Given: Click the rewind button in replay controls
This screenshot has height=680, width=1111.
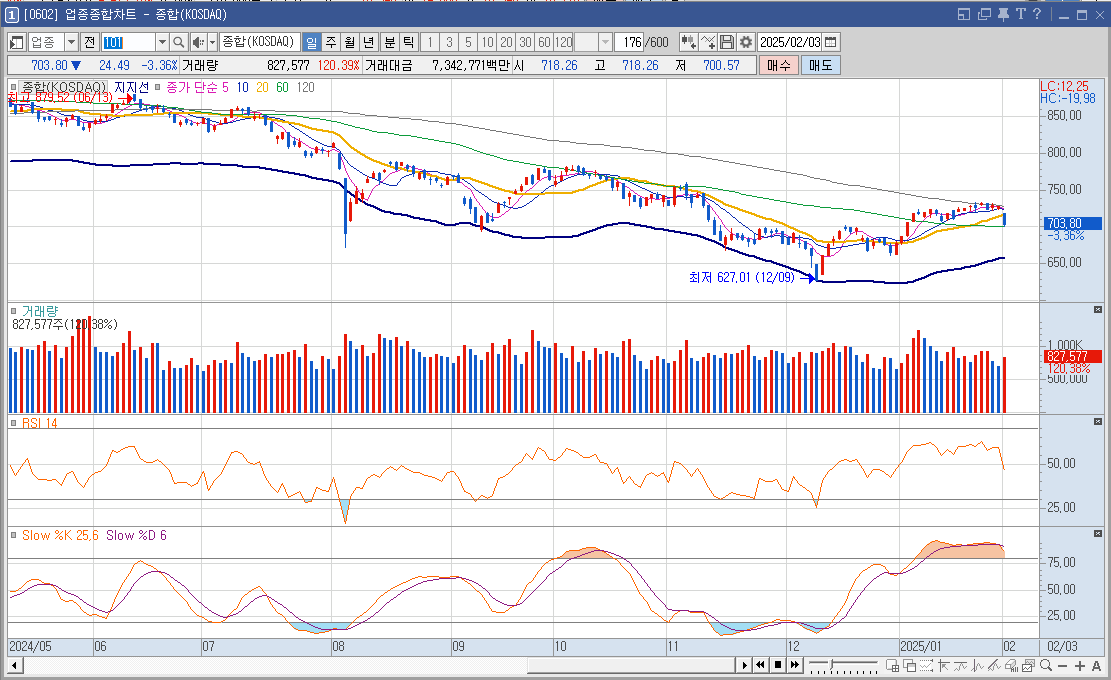Looking at the screenshot, I should tap(760, 665).
